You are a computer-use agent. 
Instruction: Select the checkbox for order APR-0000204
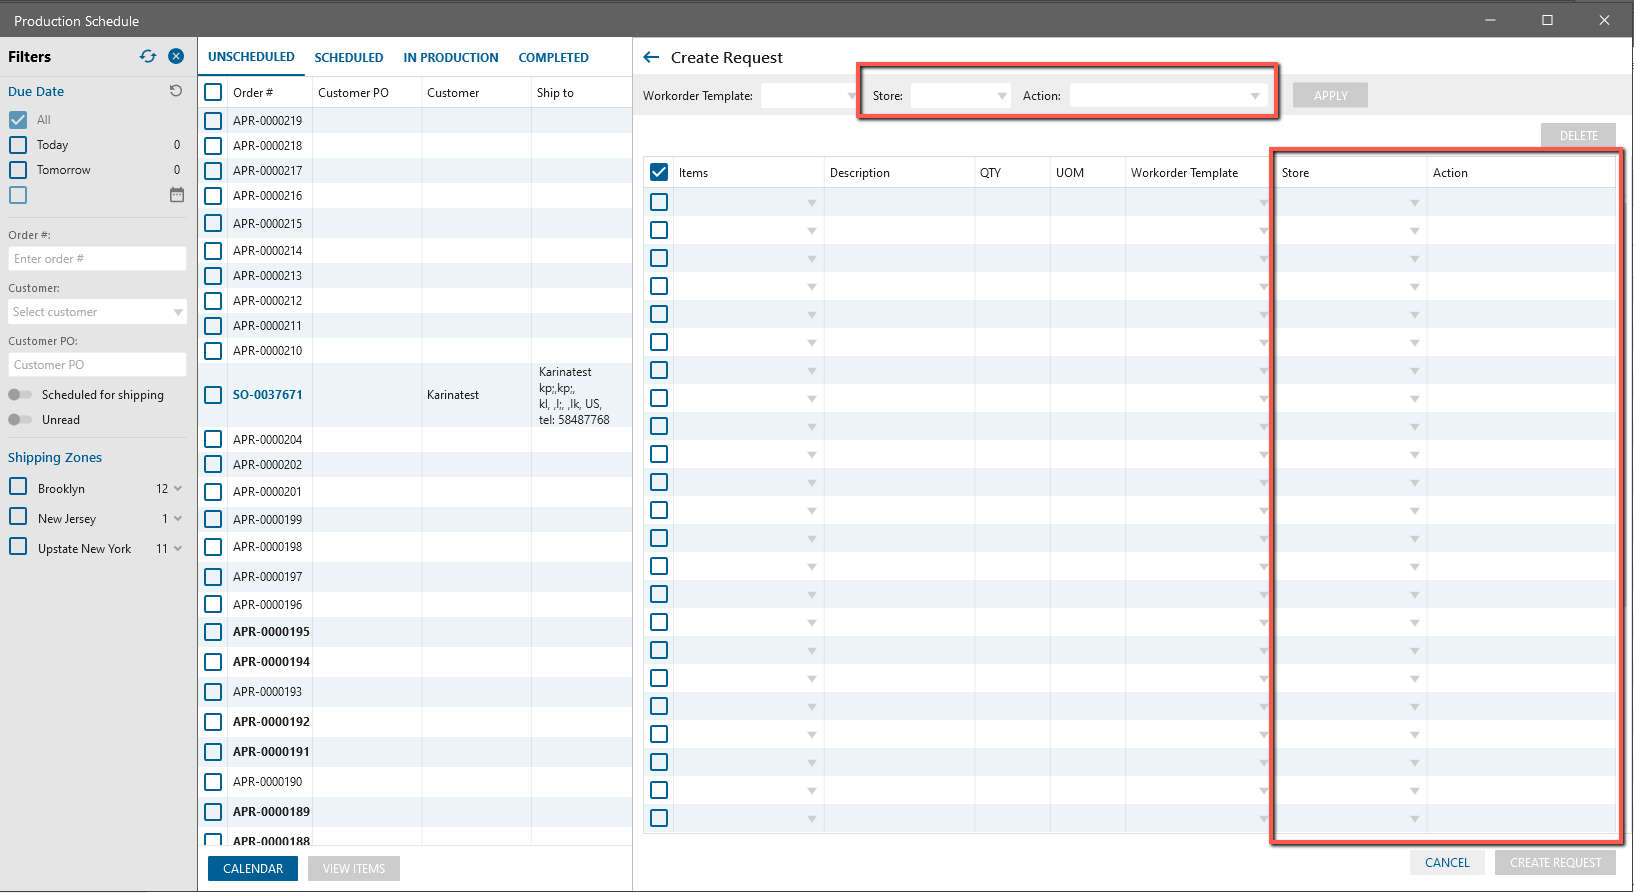(x=213, y=439)
